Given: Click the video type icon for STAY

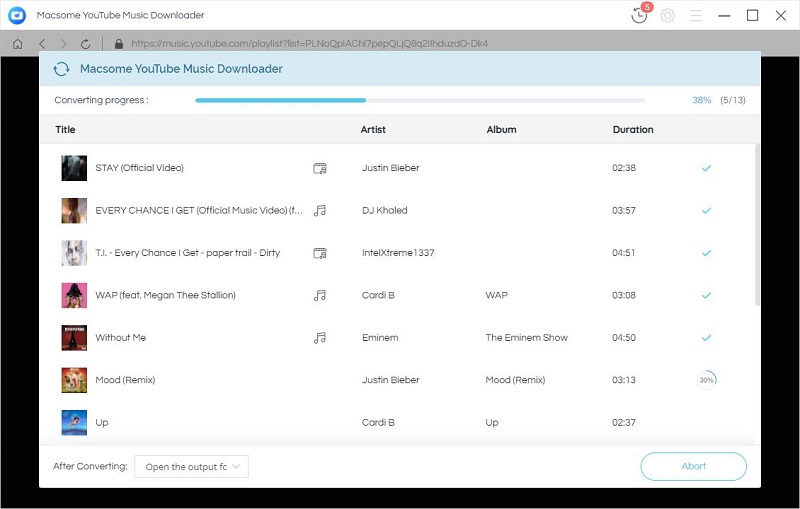Looking at the screenshot, I should pyautogui.click(x=320, y=168).
